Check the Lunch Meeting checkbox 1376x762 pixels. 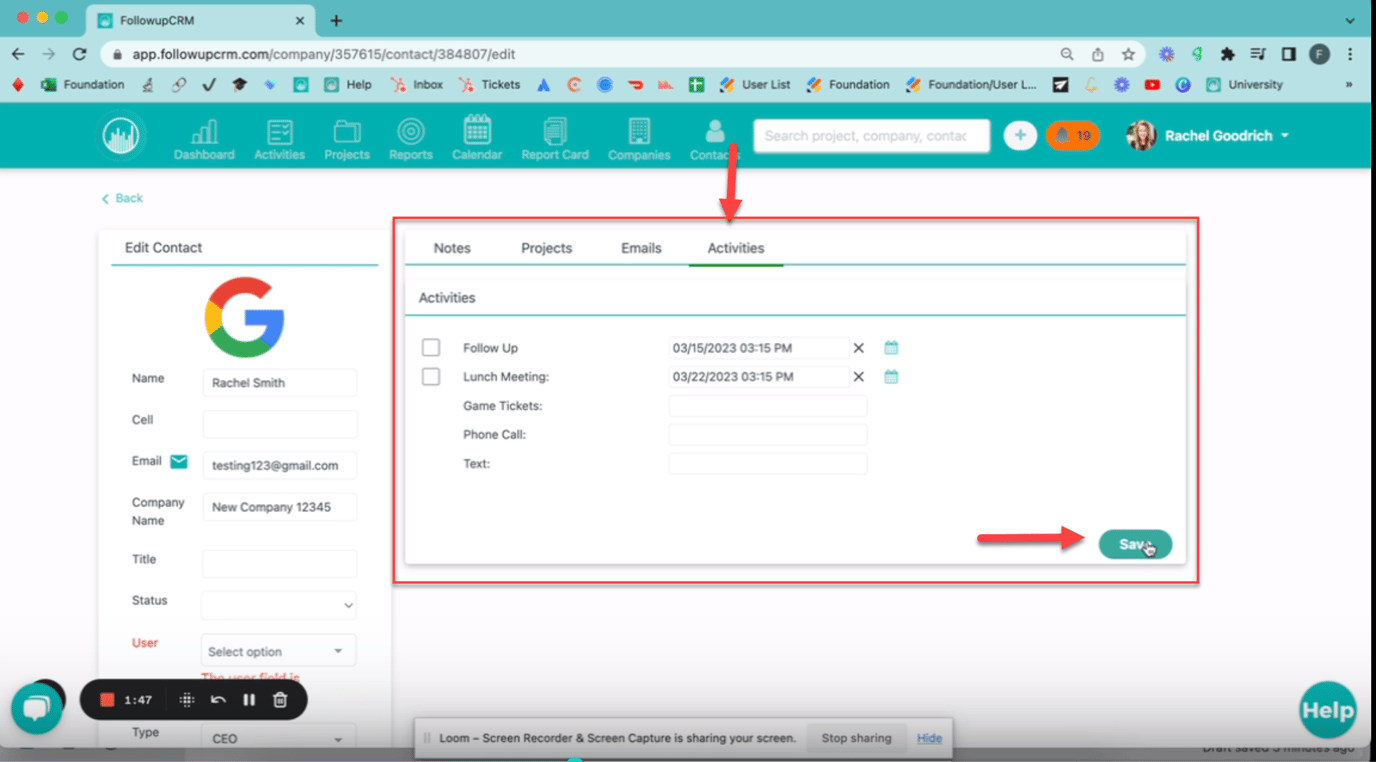coord(431,377)
